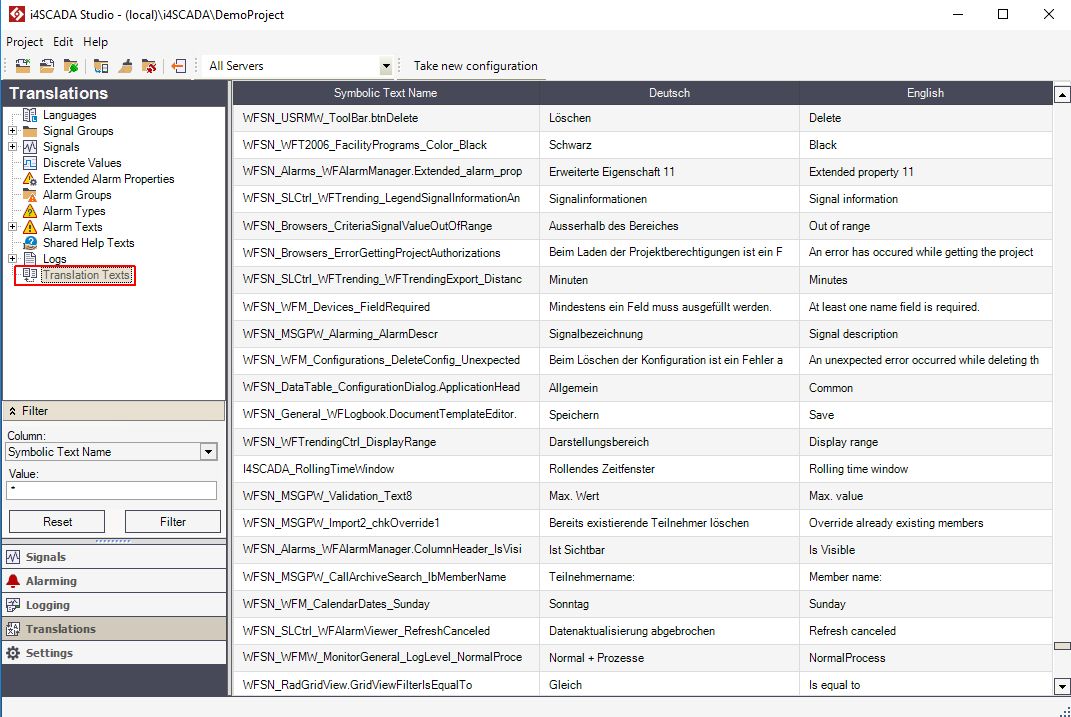Click the WFSN_MSGPW_Validation_Text8 cell
The image size is (1071, 717).
pyautogui.click(x=386, y=496)
